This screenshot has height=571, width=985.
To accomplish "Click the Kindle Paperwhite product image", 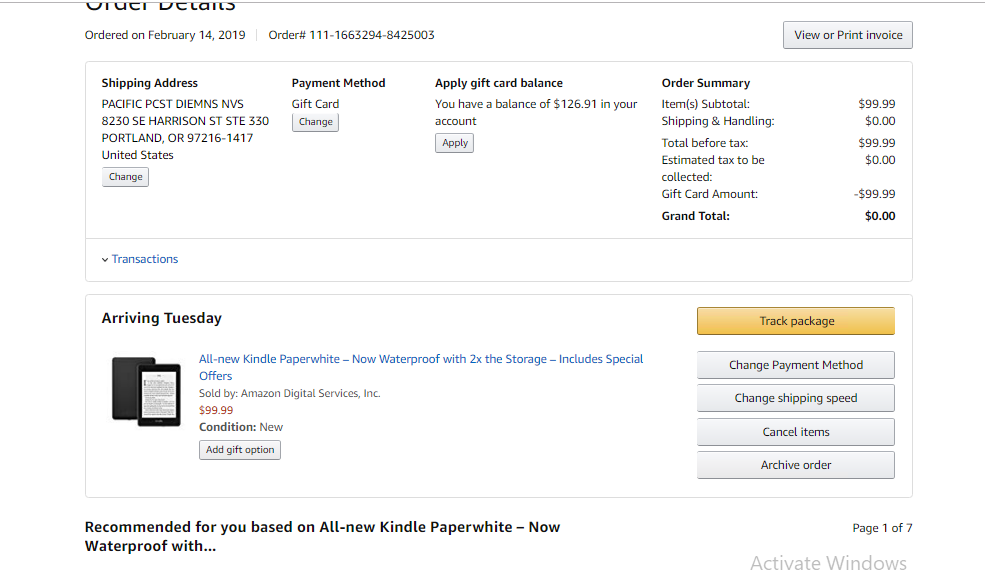I will point(146,390).
